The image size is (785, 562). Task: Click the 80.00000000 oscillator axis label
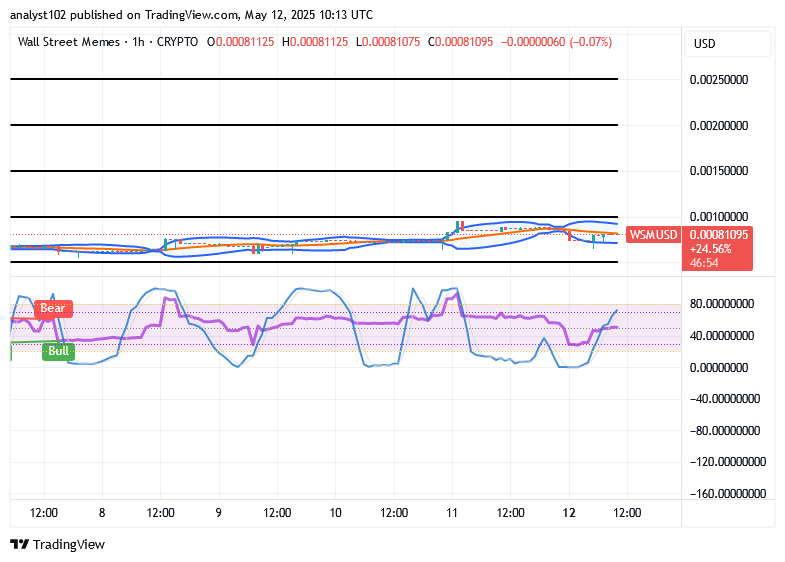tap(722, 304)
